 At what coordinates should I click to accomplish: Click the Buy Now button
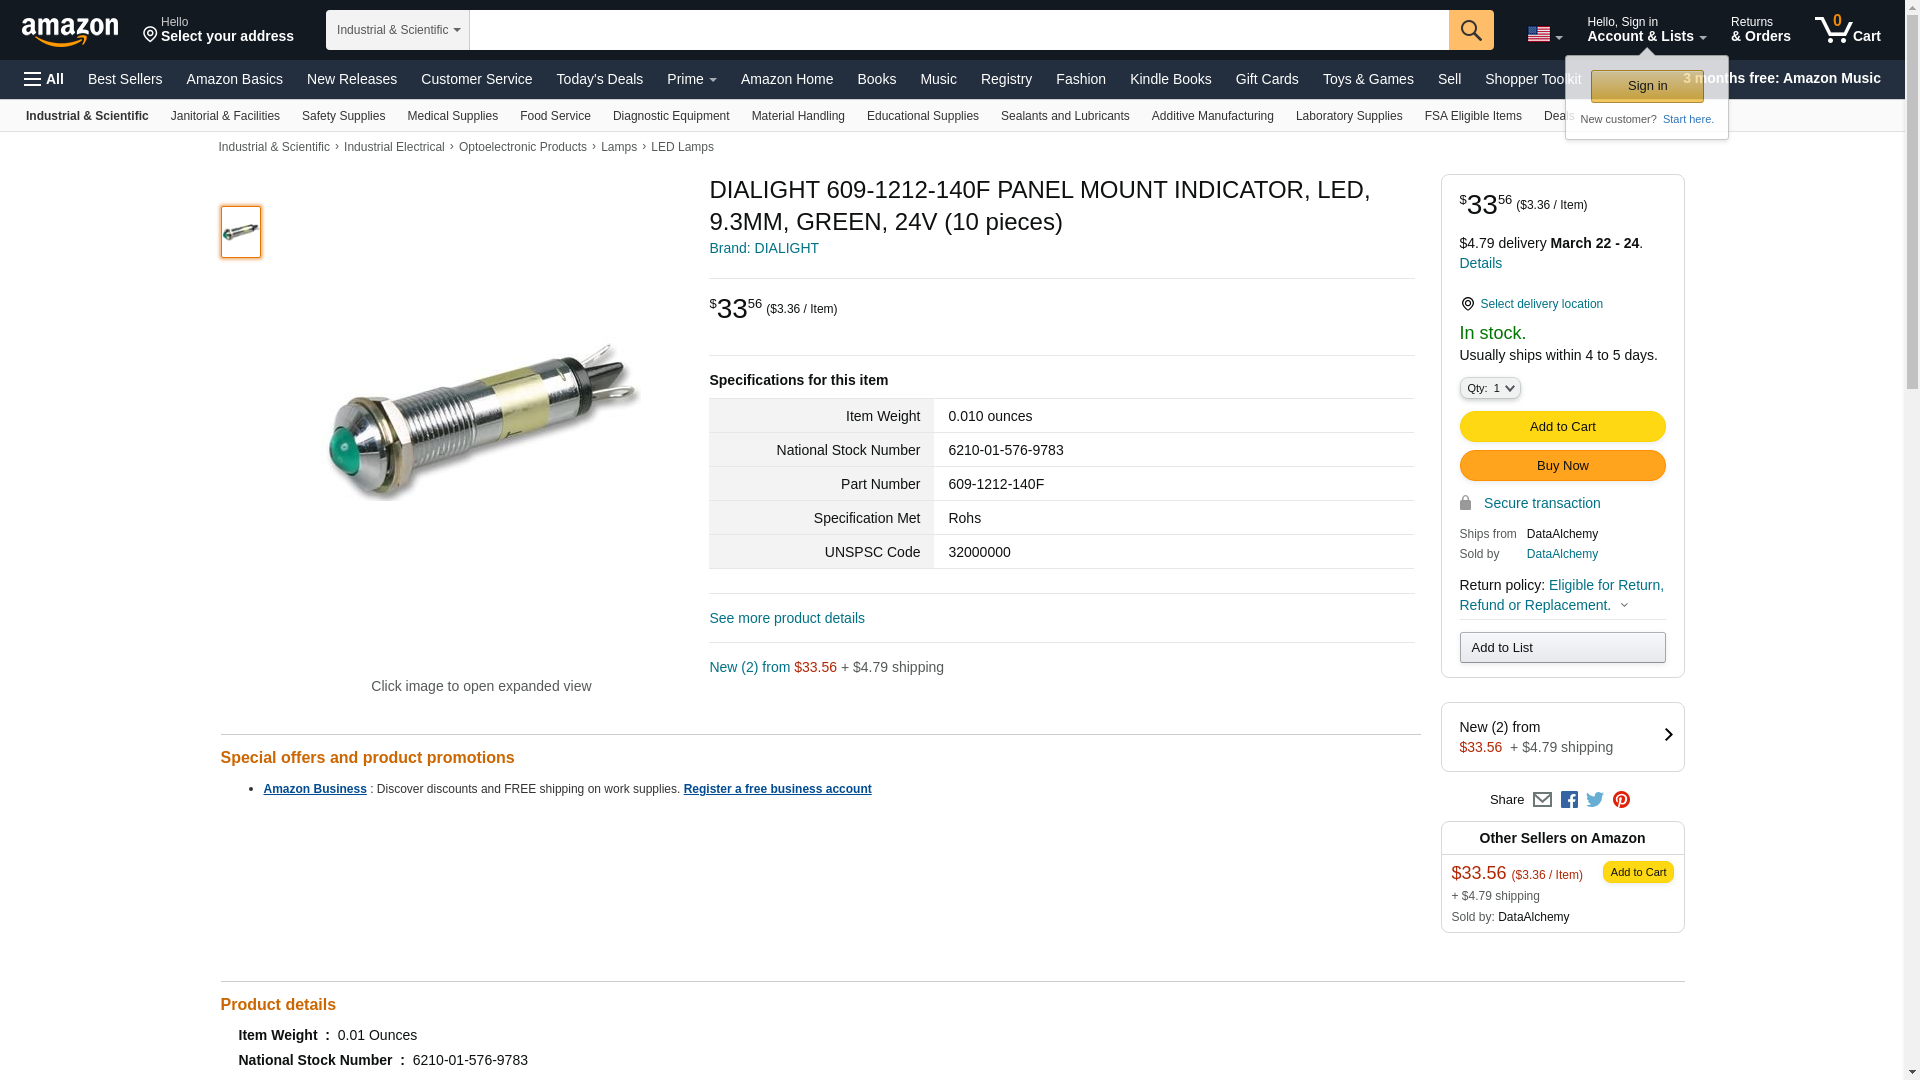pyautogui.click(x=1562, y=466)
